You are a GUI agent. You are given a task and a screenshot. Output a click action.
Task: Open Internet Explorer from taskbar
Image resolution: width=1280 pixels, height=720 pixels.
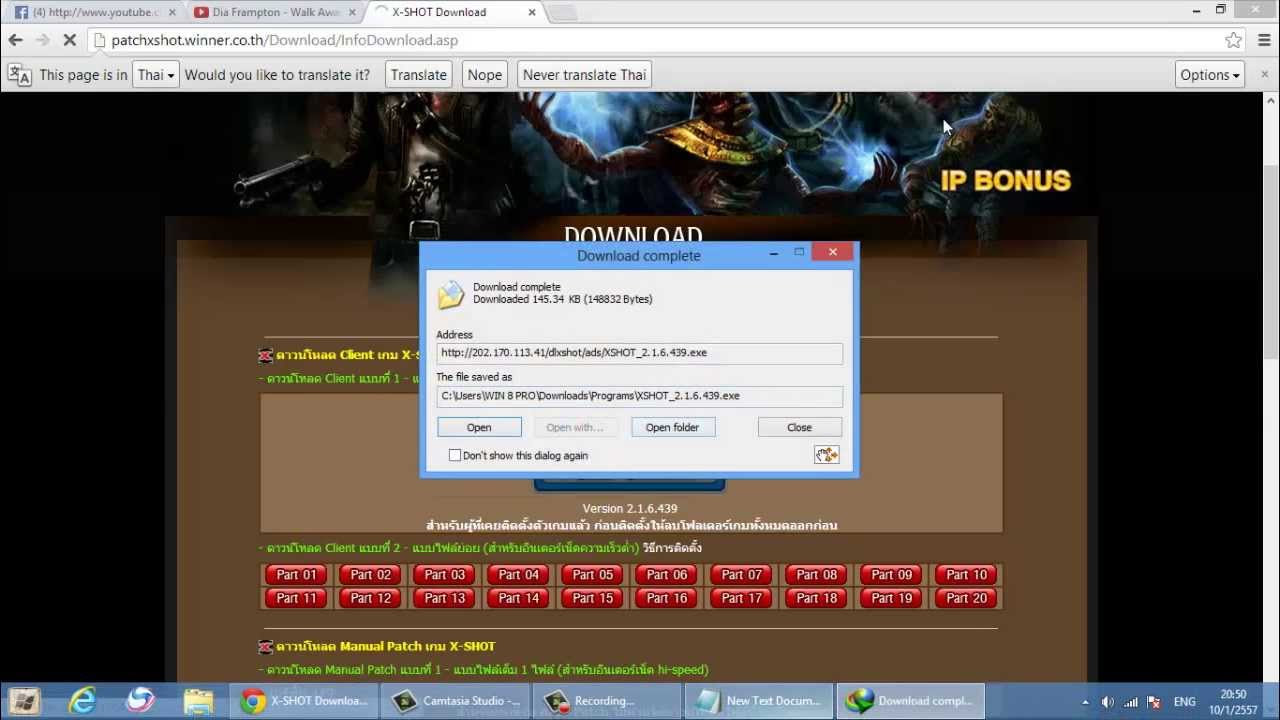pos(82,701)
